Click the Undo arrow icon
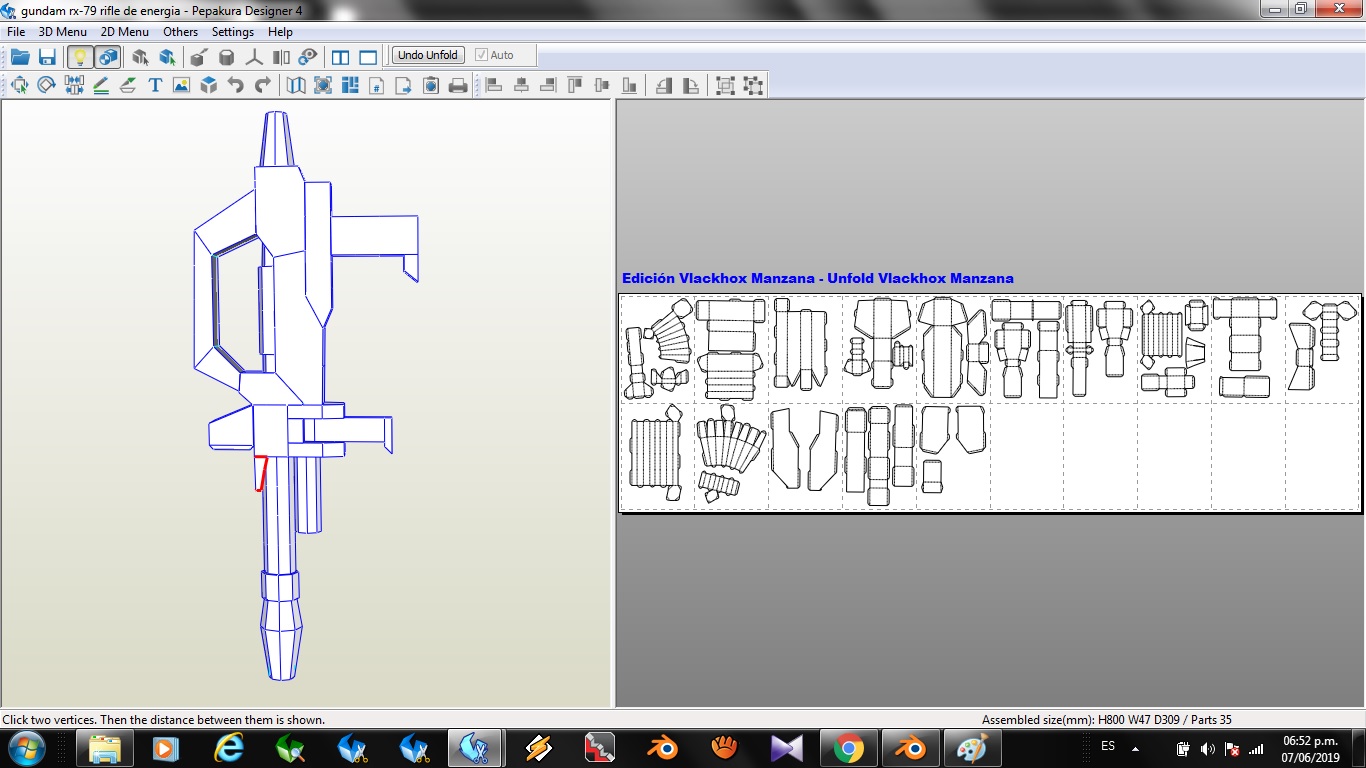This screenshot has width=1366, height=768. (x=236, y=85)
